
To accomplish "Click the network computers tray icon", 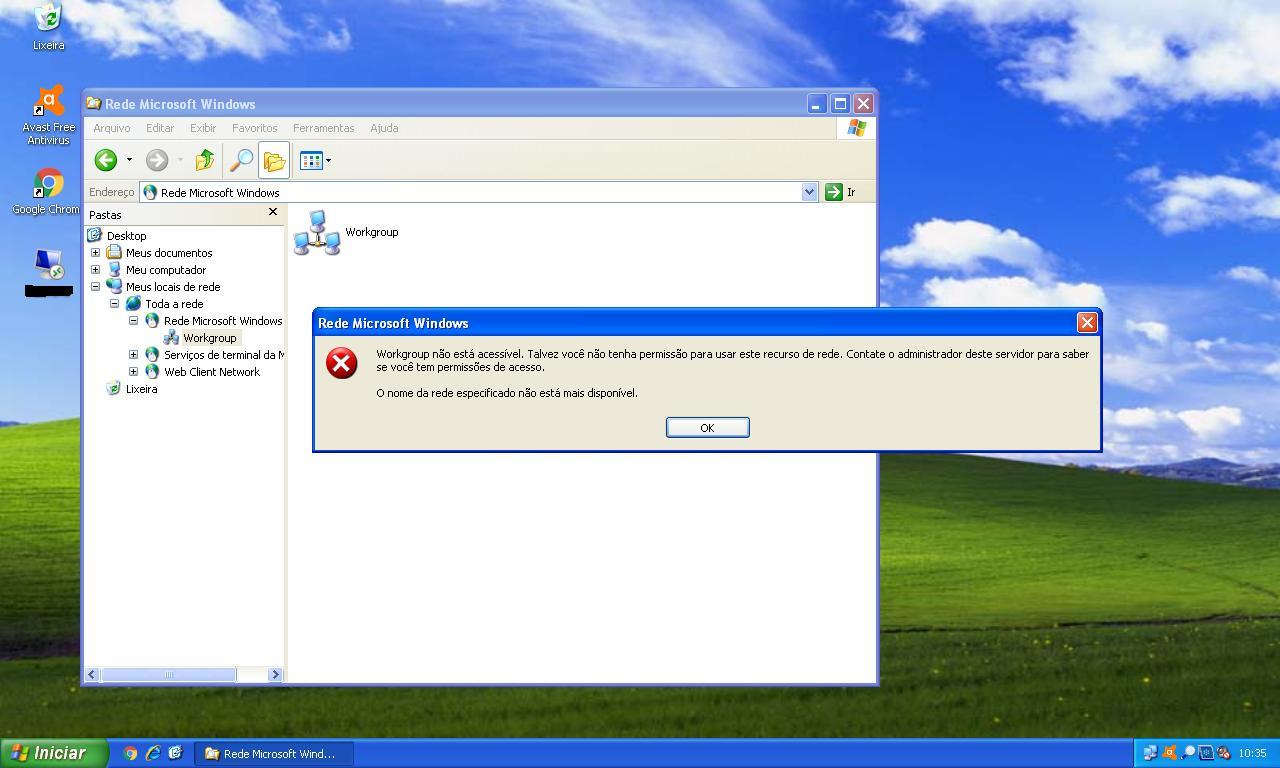I will click(1150, 753).
